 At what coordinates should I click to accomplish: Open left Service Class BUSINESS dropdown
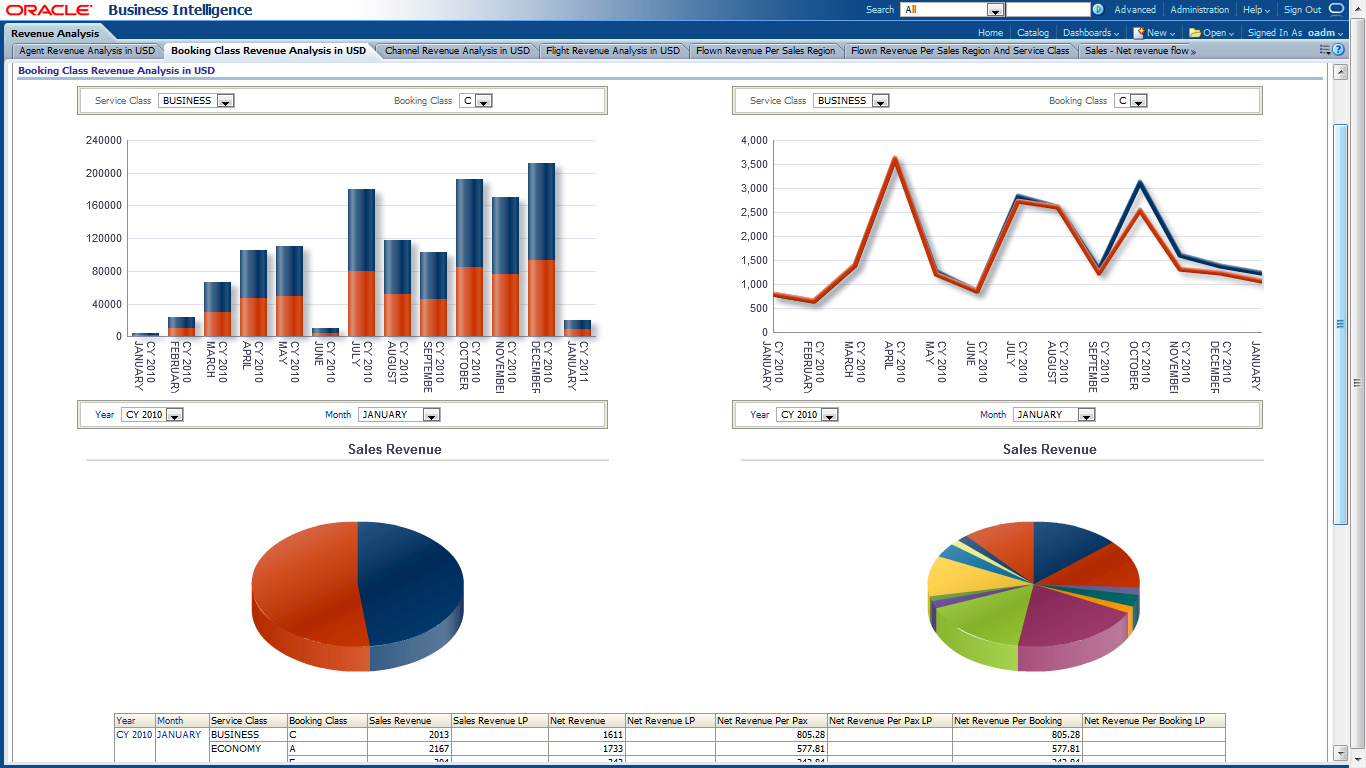pos(225,101)
